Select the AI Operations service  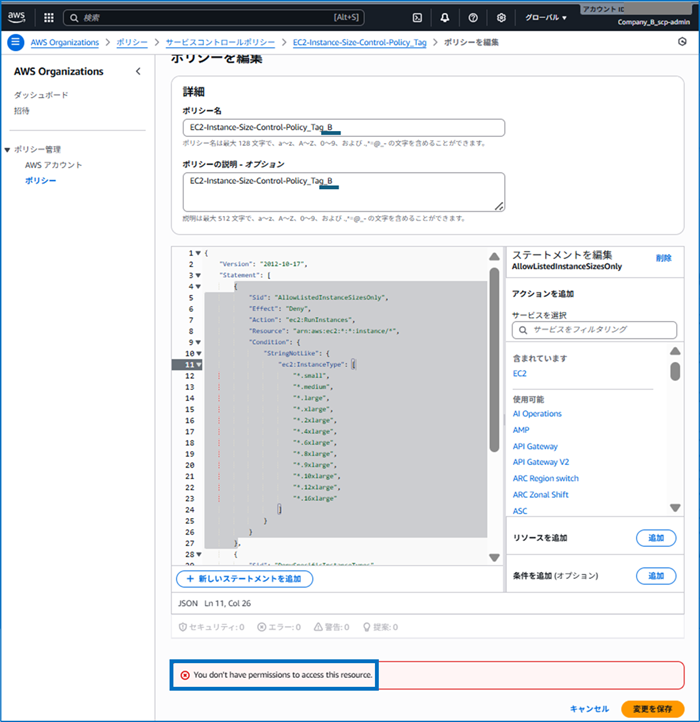coord(537,413)
